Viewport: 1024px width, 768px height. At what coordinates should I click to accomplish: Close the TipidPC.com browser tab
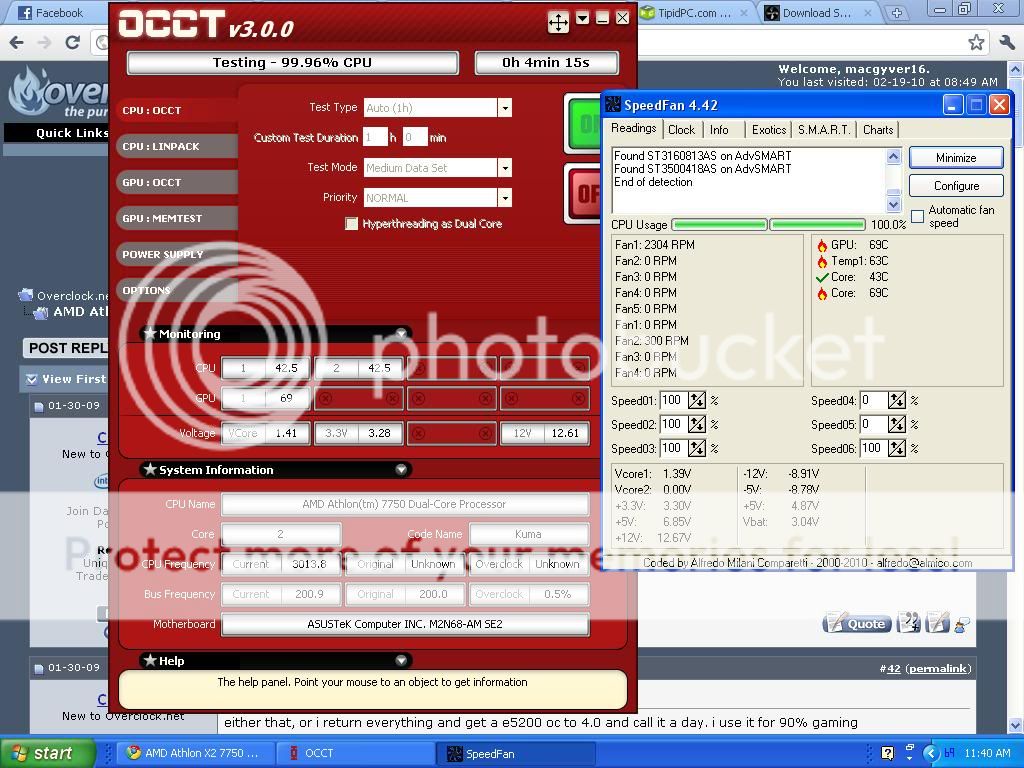[744, 13]
